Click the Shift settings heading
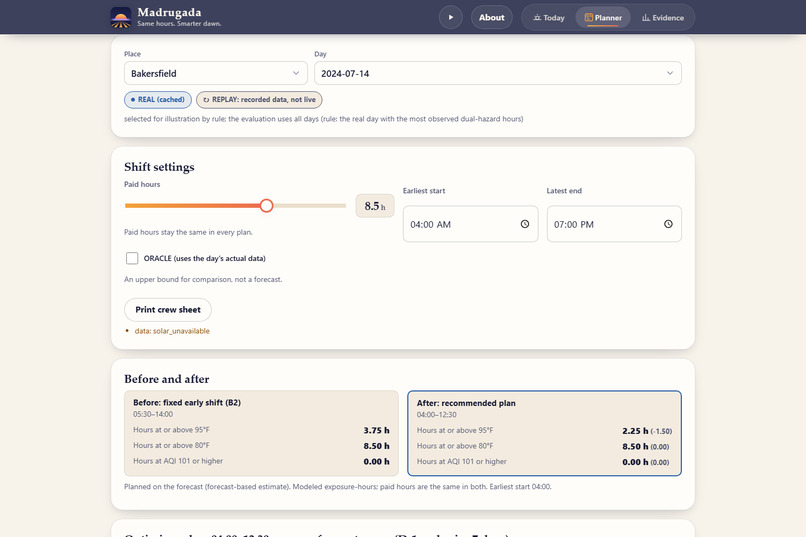The width and height of the screenshot is (806, 537). click(x=159, y=167)
